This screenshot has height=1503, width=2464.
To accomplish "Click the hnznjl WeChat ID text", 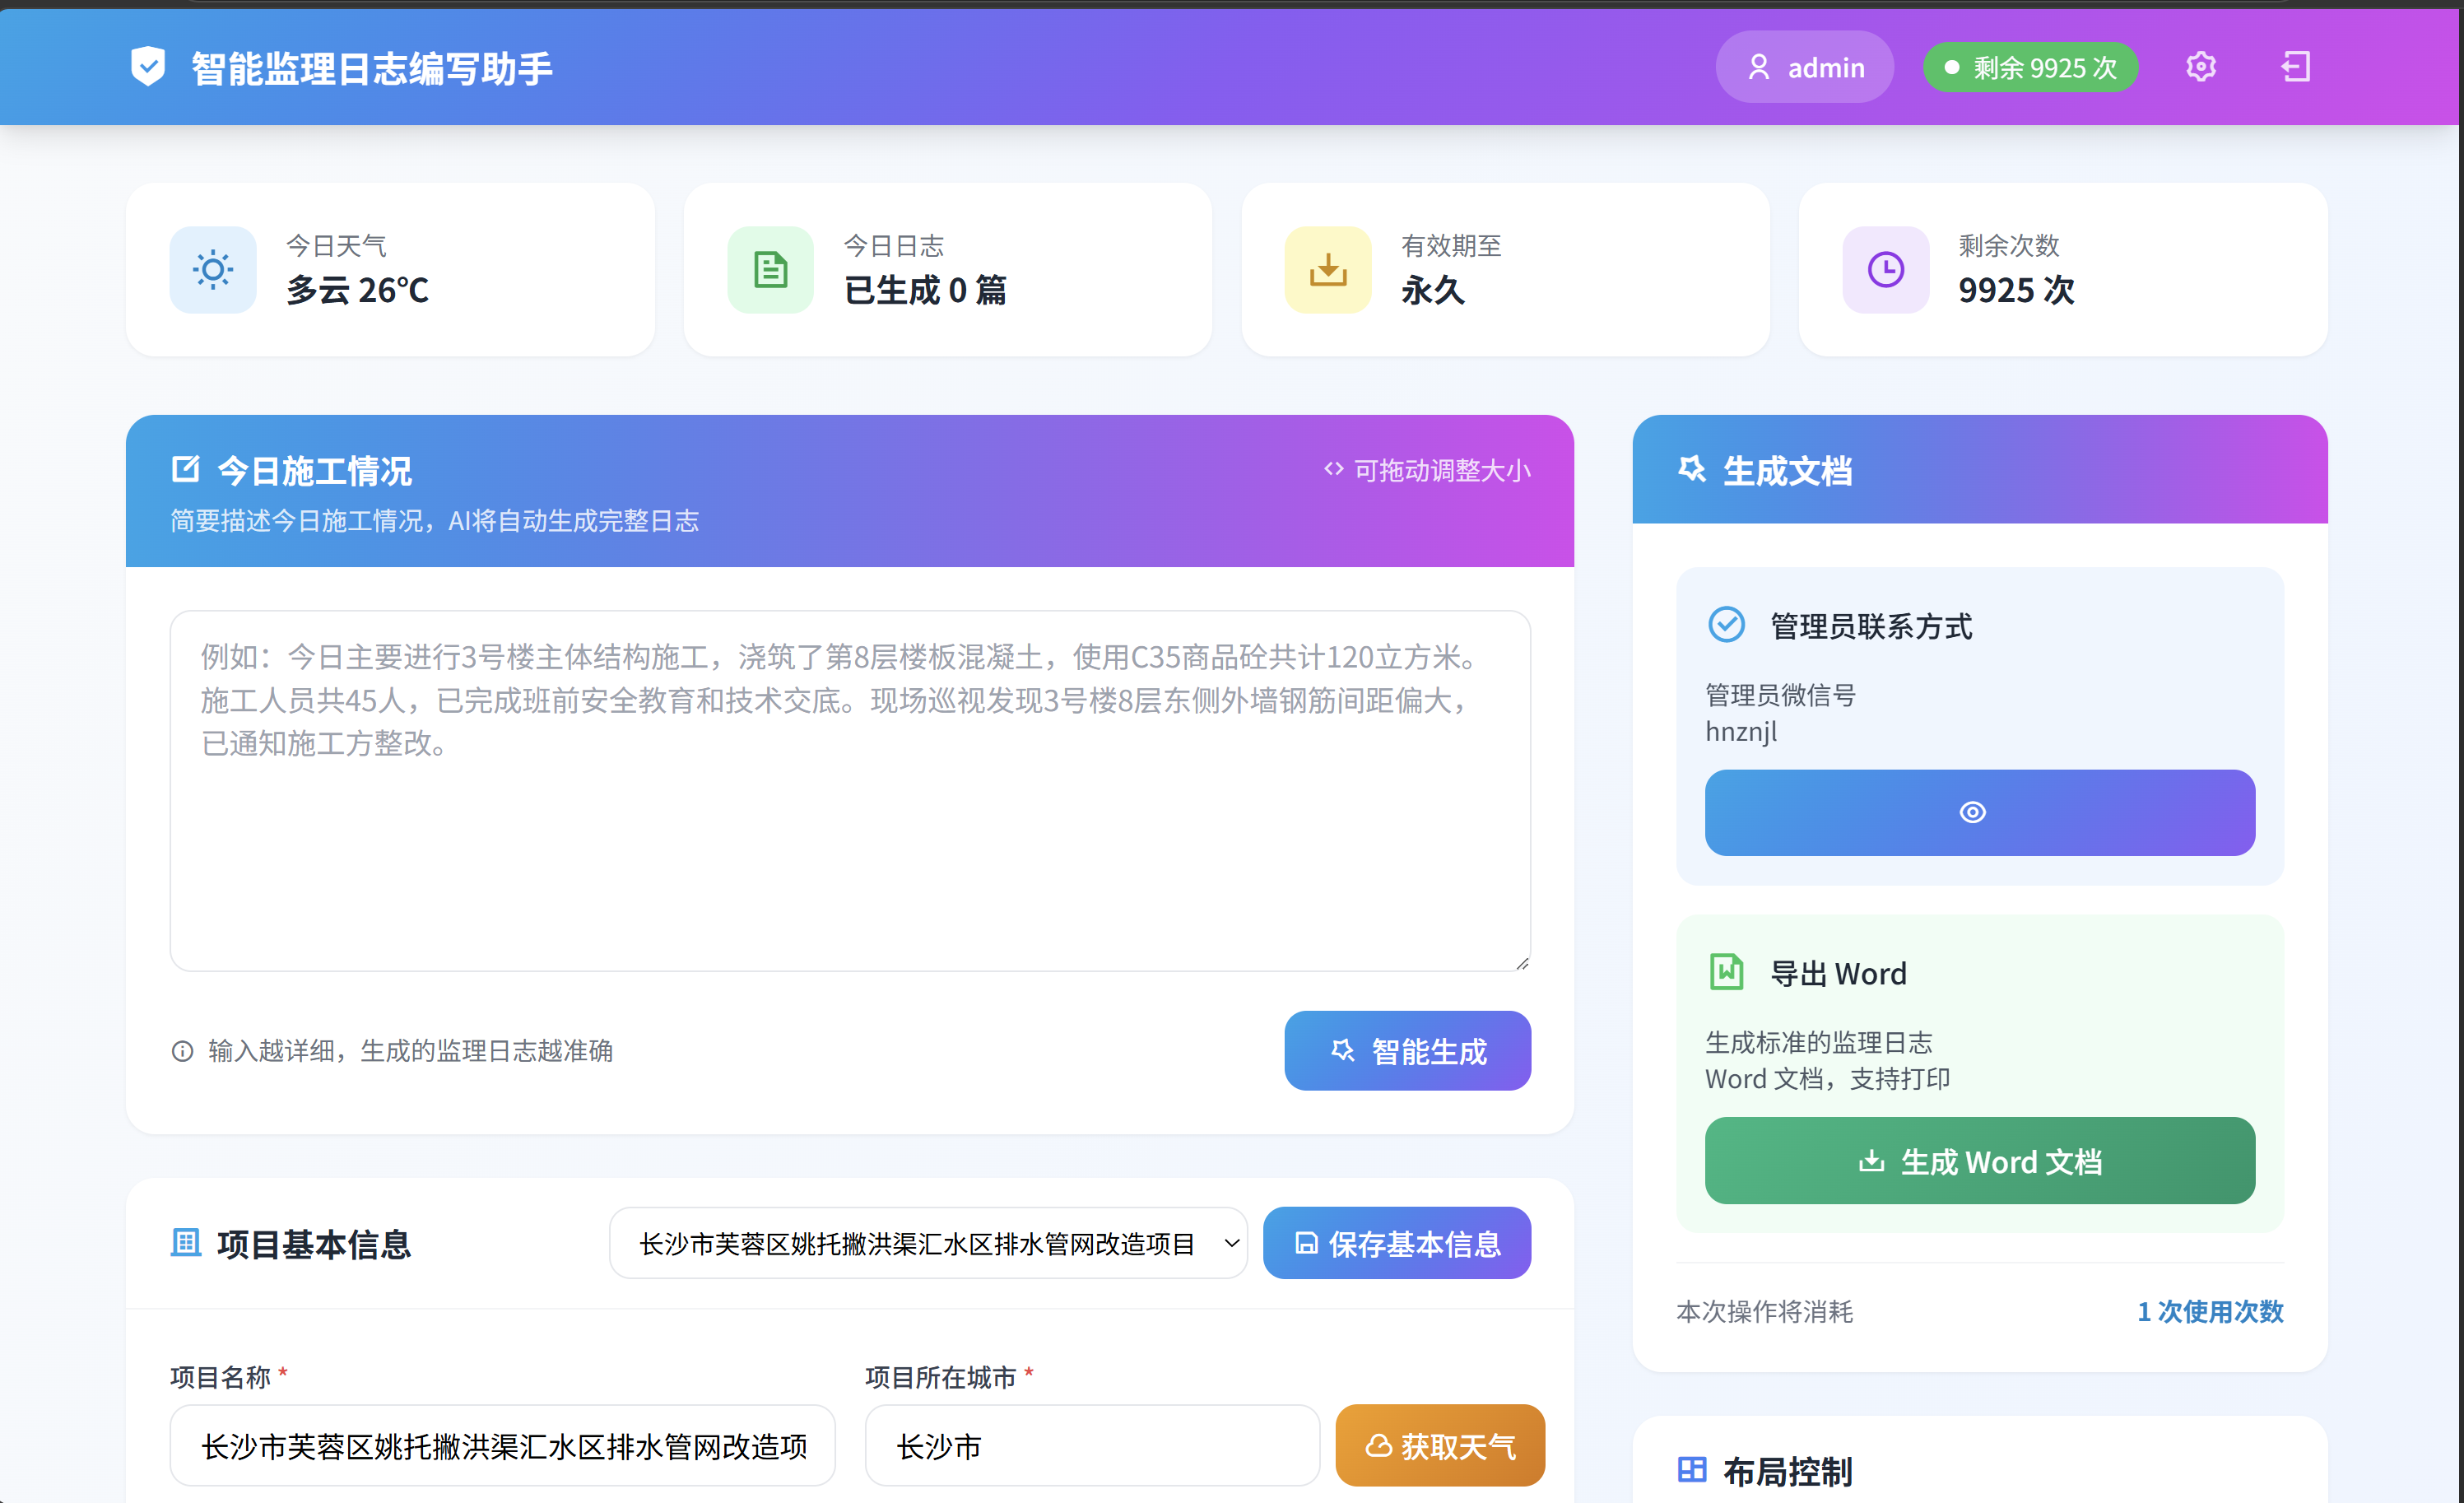I will pos(1741,732).
